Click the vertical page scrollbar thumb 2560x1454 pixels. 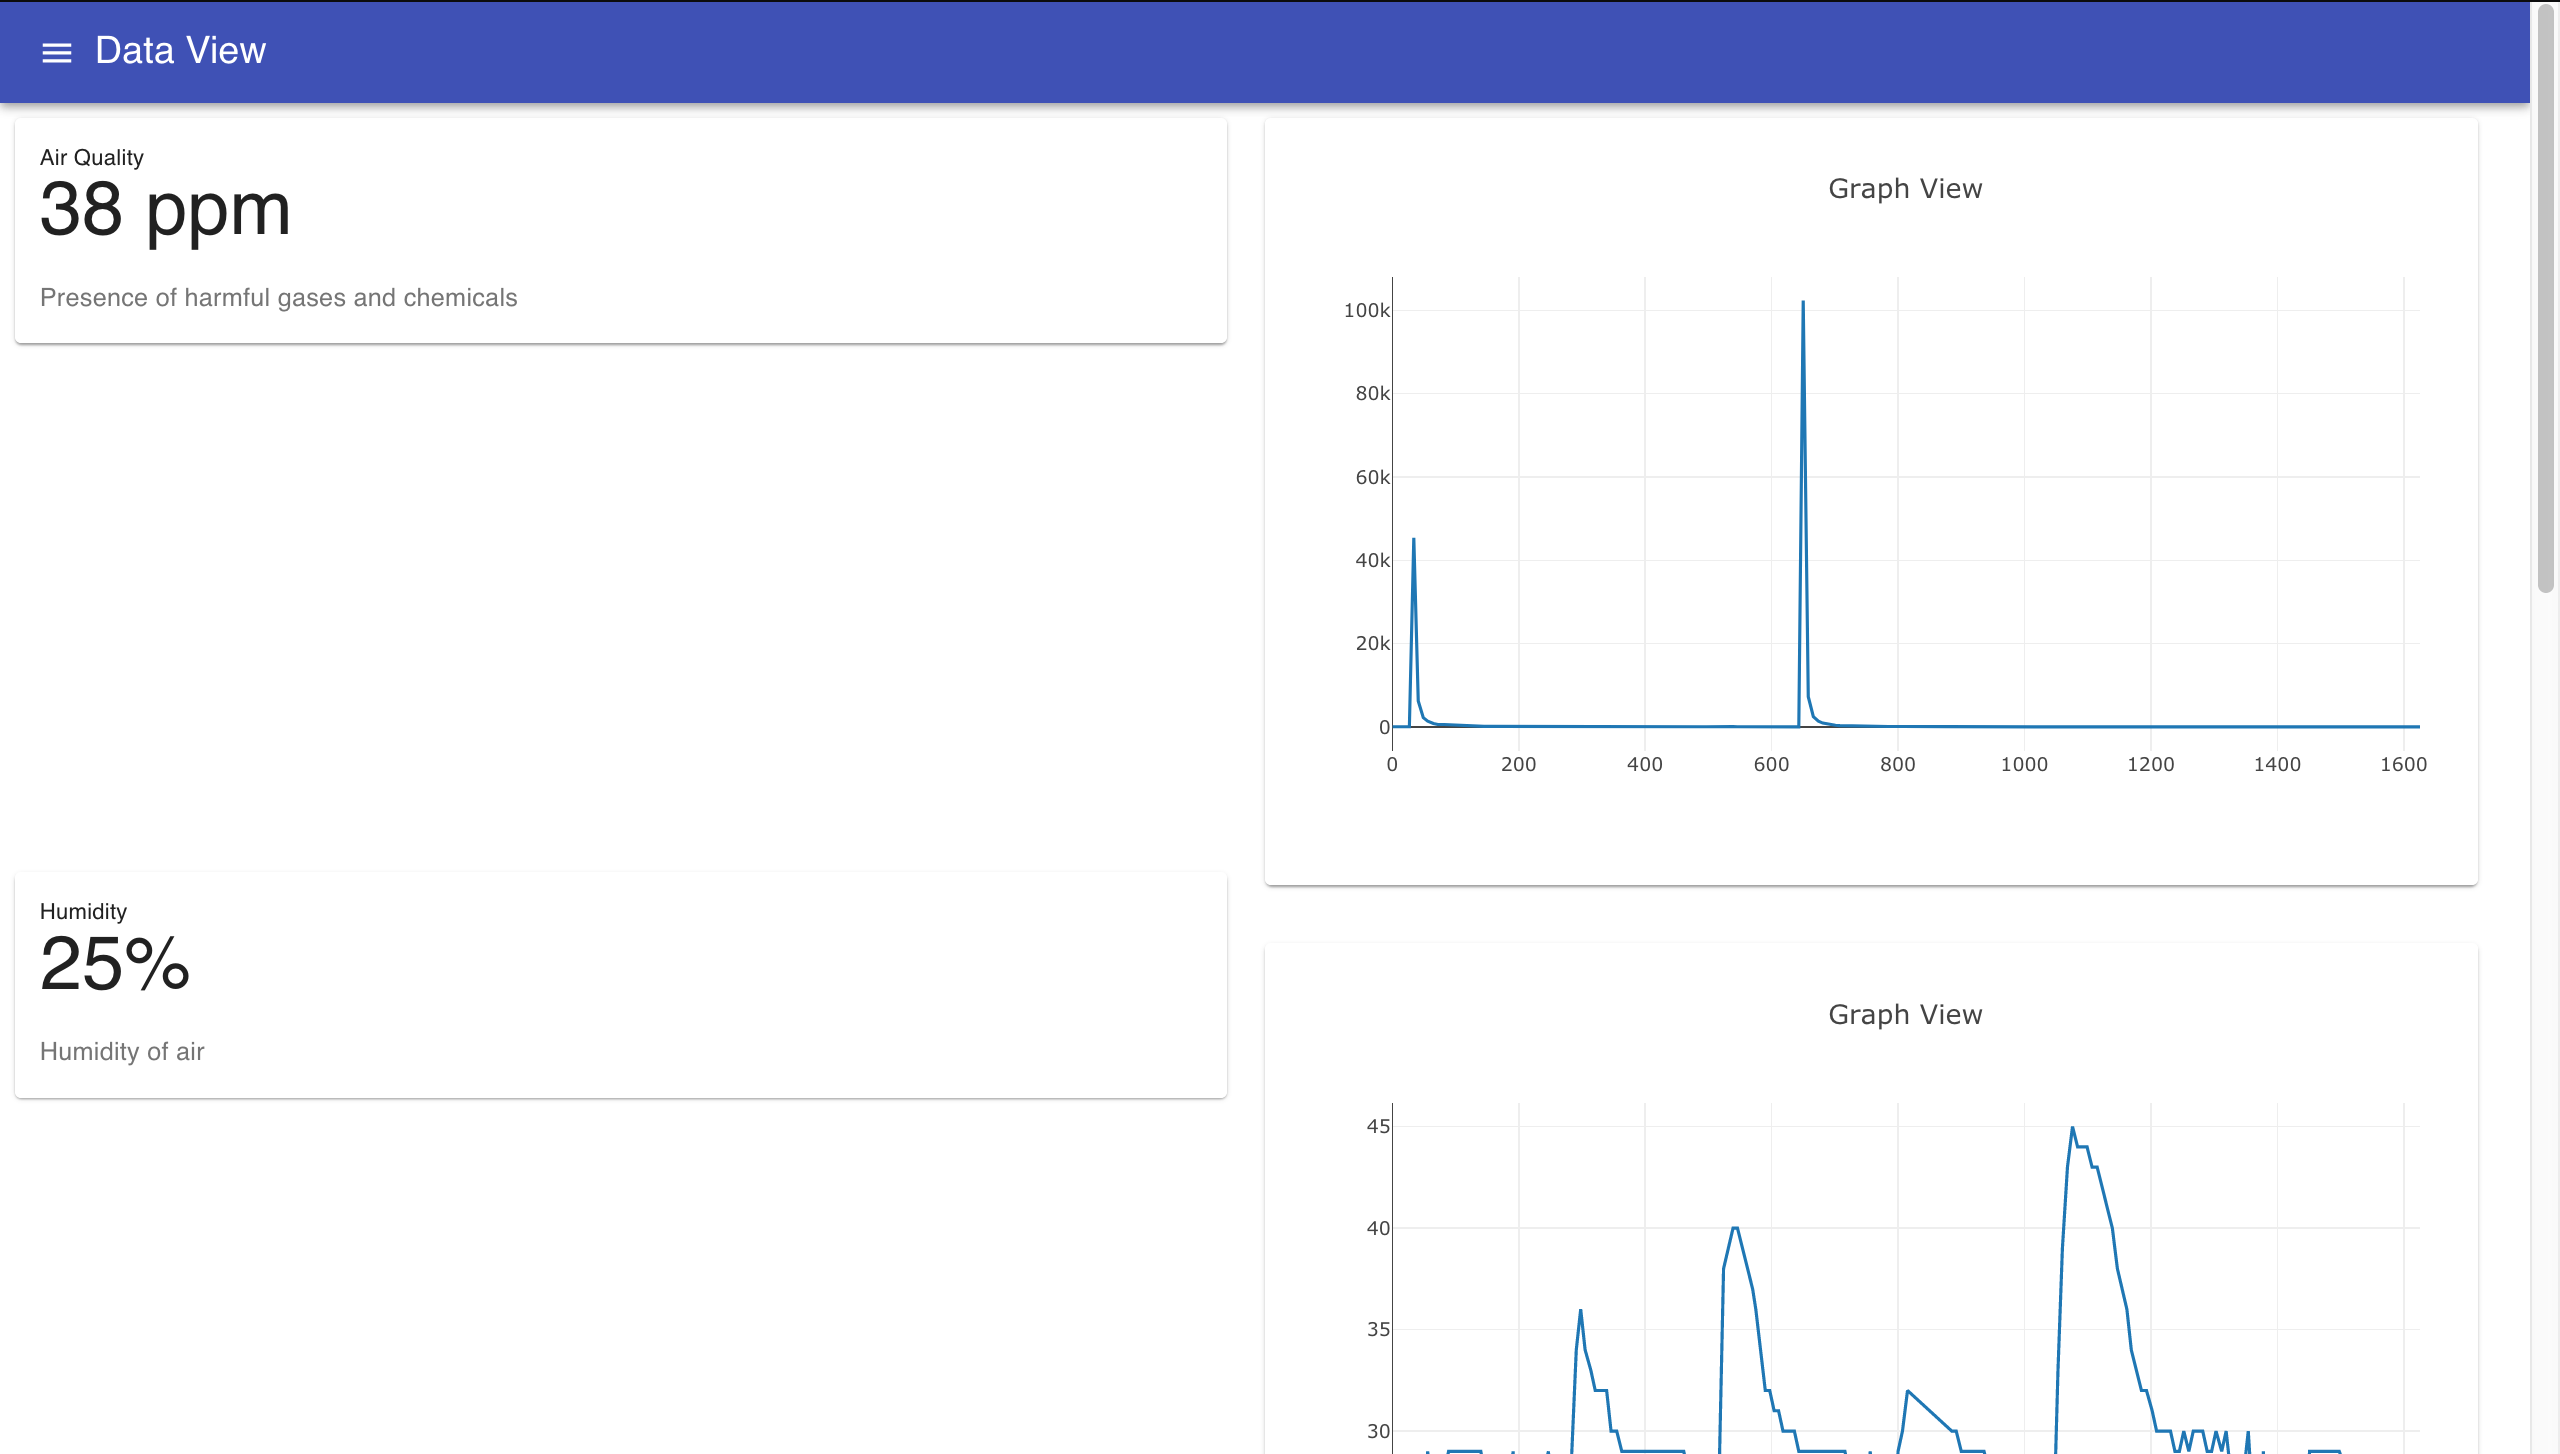coord(2545,300)
